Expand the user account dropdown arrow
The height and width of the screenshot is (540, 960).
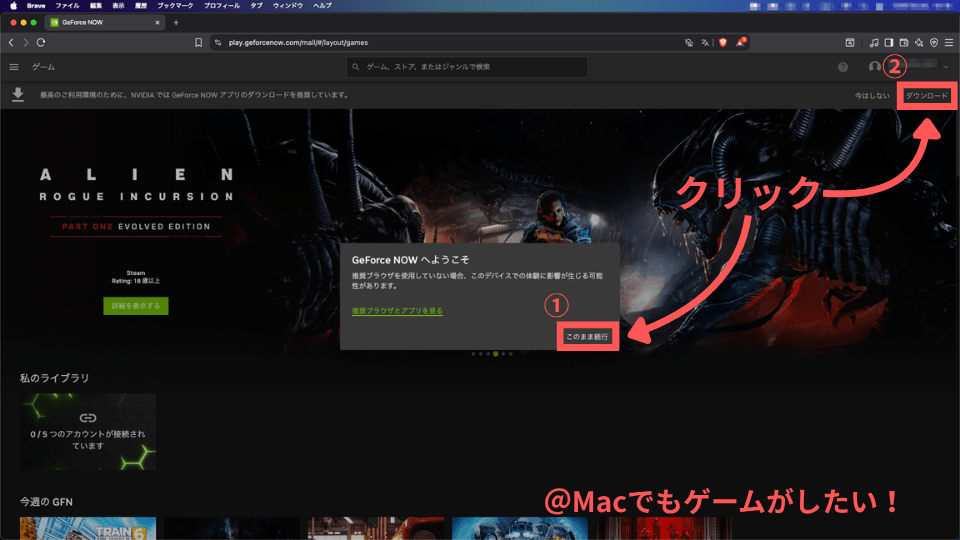tap(946, 67)
